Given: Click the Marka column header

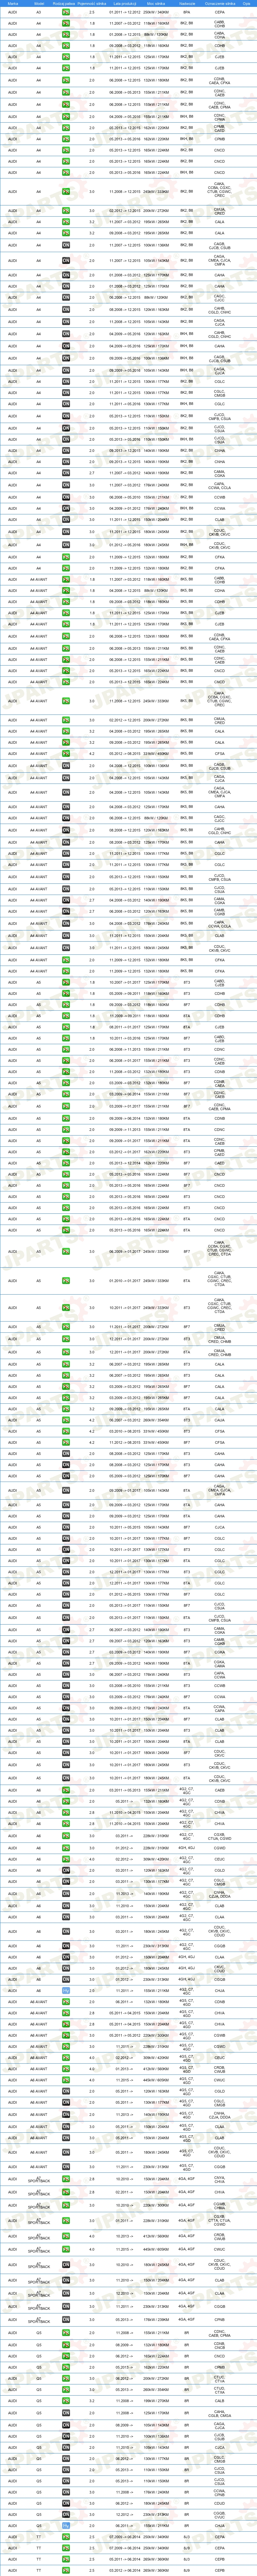Looking at the screenshot, I should pyautogui.click(x=13, y=4).
